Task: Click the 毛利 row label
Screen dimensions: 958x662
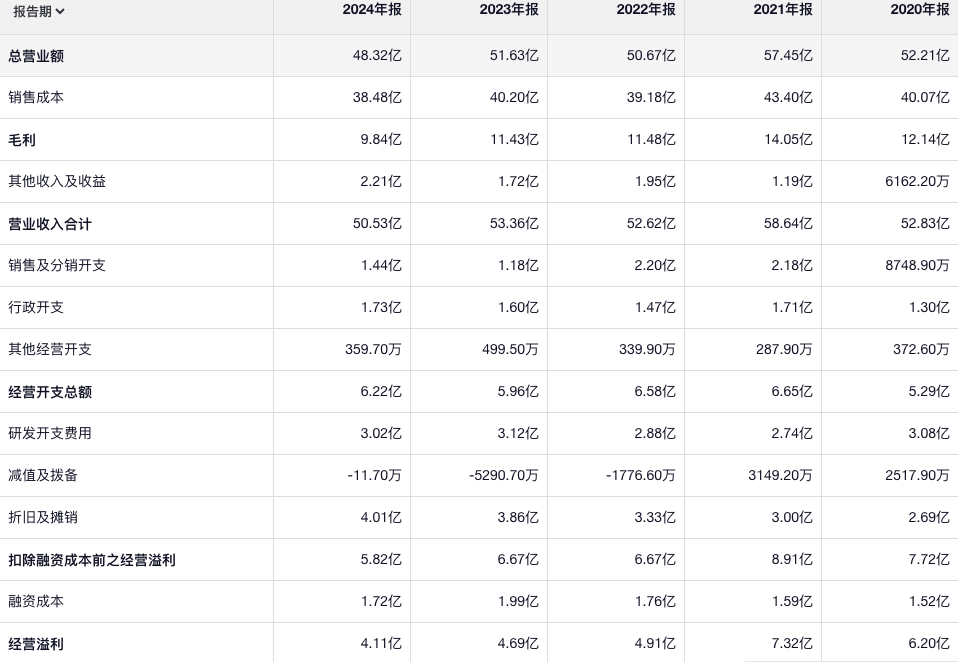Action: pyautogui.click(x=22, y=140)
